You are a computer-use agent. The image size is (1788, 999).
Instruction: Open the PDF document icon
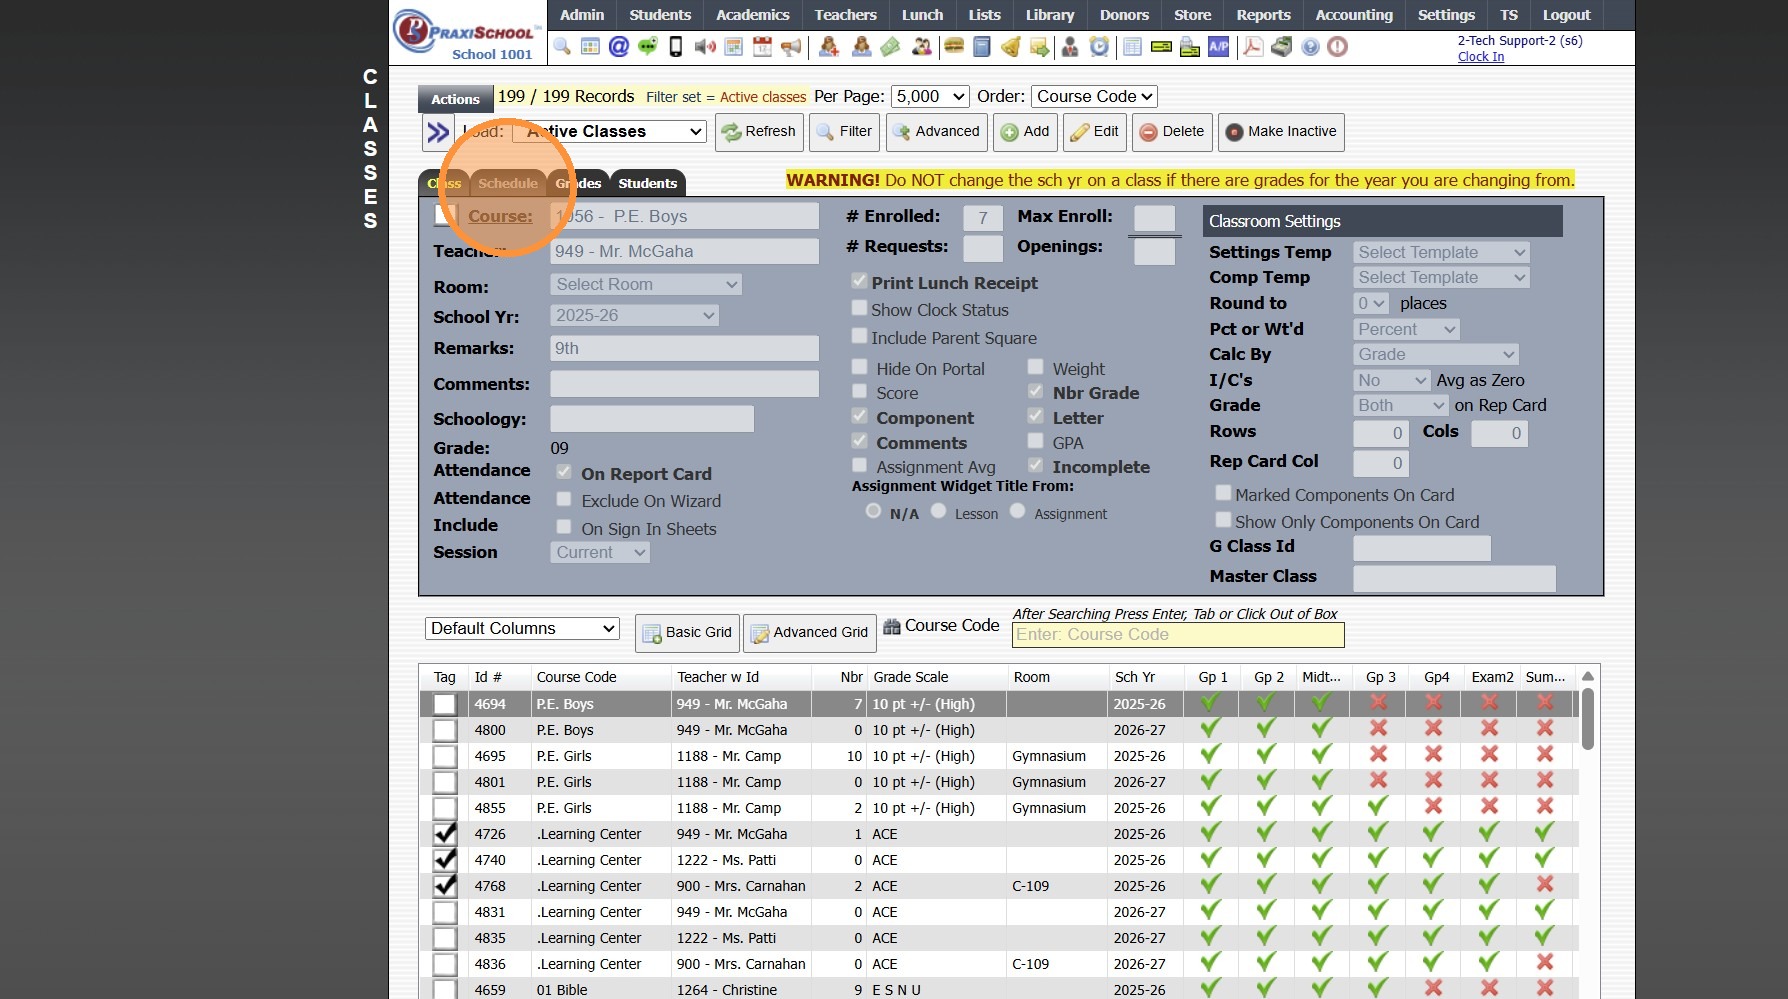click(1252, 47)
